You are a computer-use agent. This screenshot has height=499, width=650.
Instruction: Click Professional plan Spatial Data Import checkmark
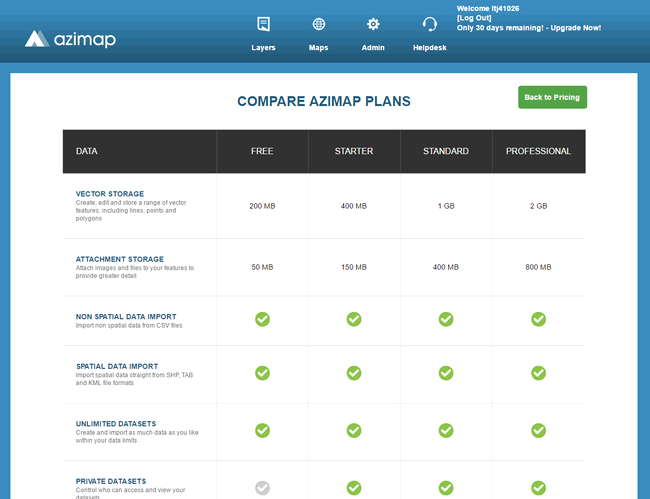coord(538,372)
